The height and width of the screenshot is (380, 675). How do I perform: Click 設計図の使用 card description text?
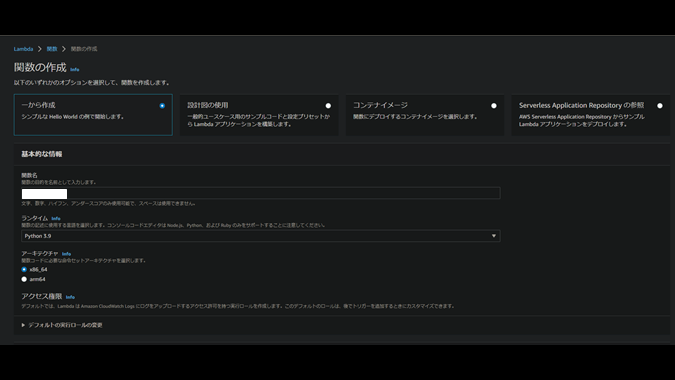[x=259, y=120]
